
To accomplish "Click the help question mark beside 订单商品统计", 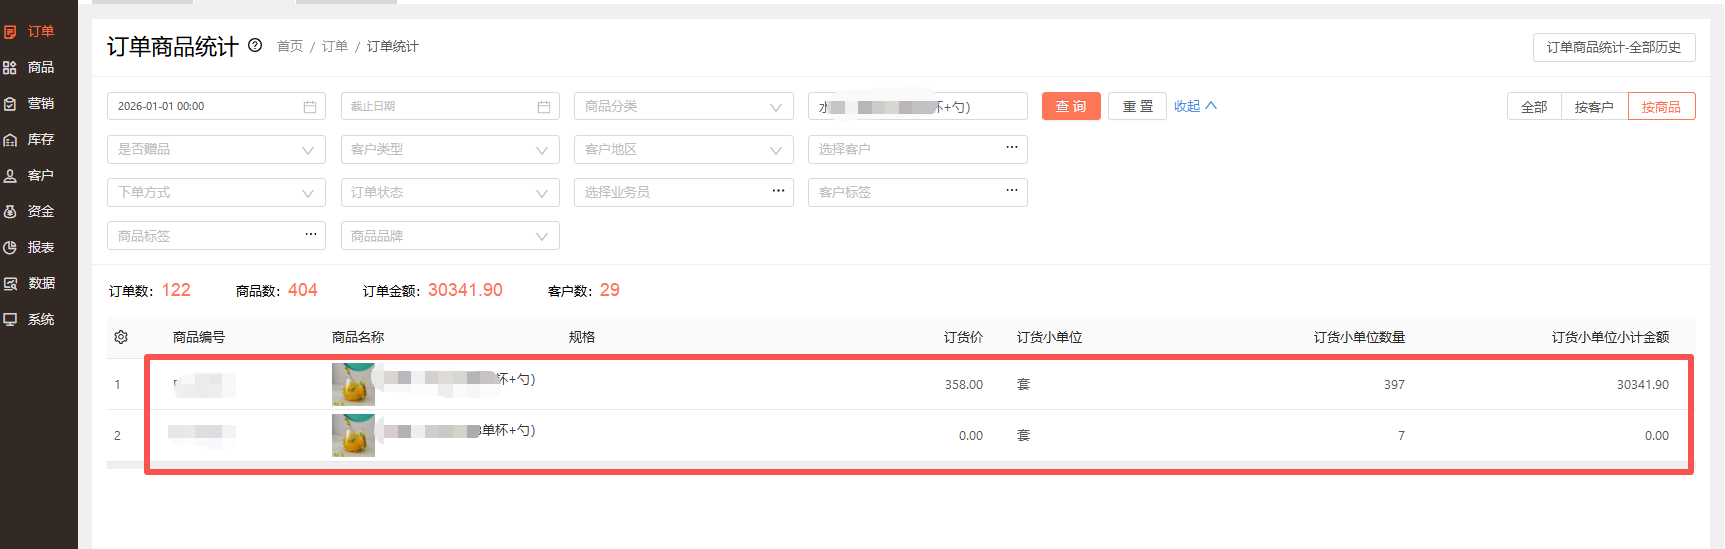I will point(255,45).
